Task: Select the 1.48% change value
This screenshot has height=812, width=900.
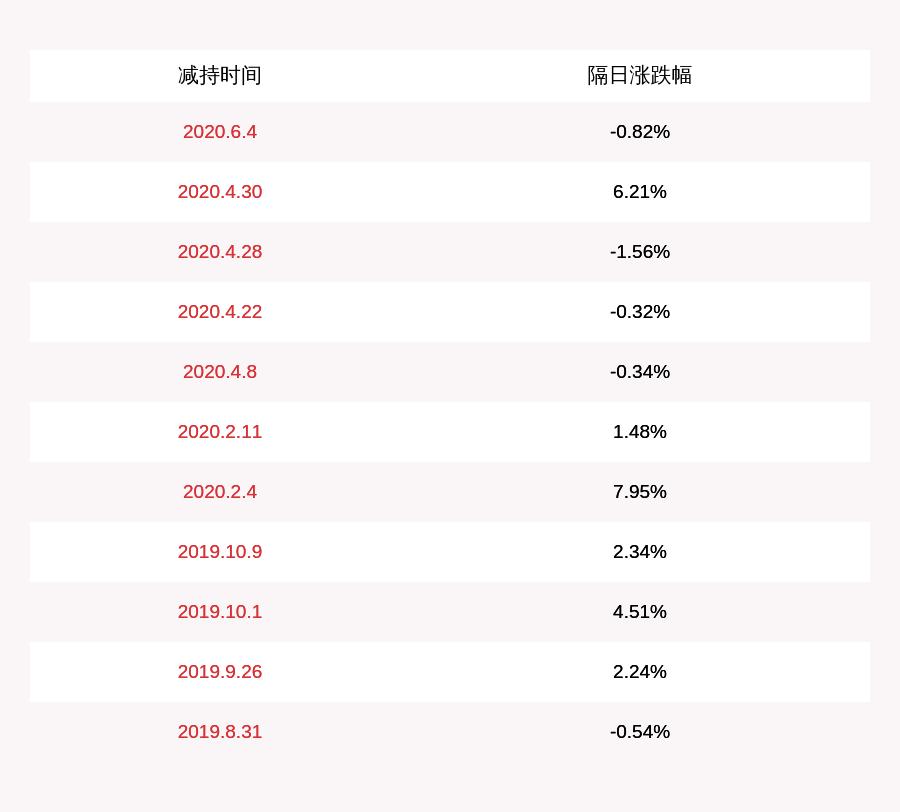Action: (x=640, y=432)
